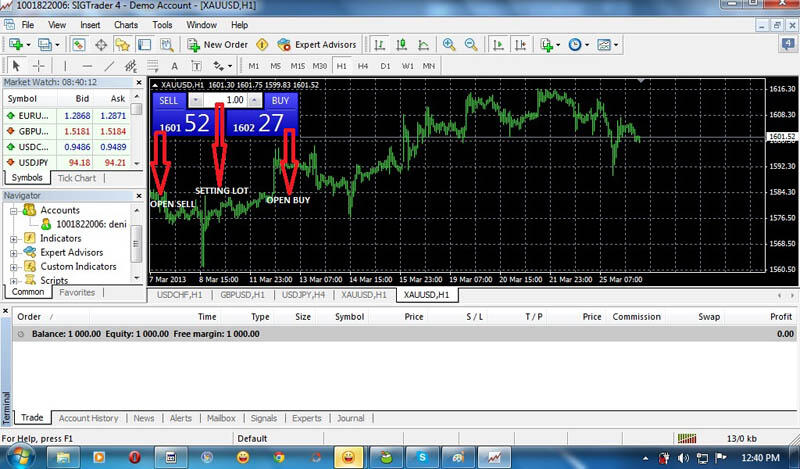Expand the Expert Advisors tree node
The image size is (800, 469).
tap(14, 253)
